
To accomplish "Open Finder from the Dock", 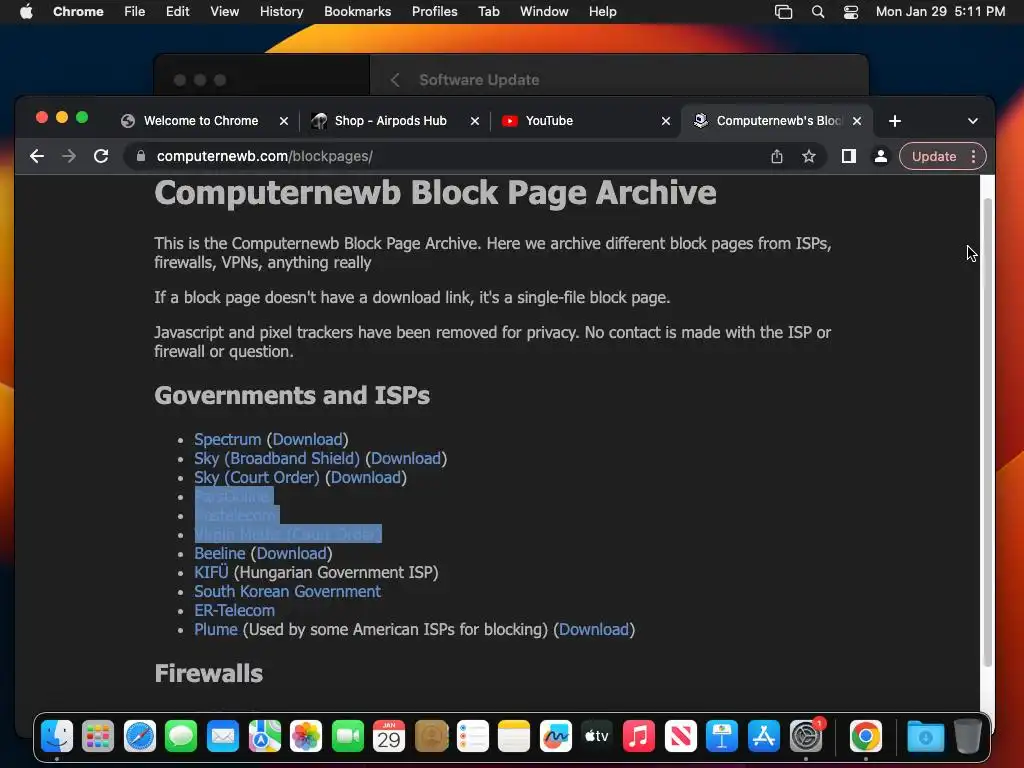I will (x=57, y=737).
